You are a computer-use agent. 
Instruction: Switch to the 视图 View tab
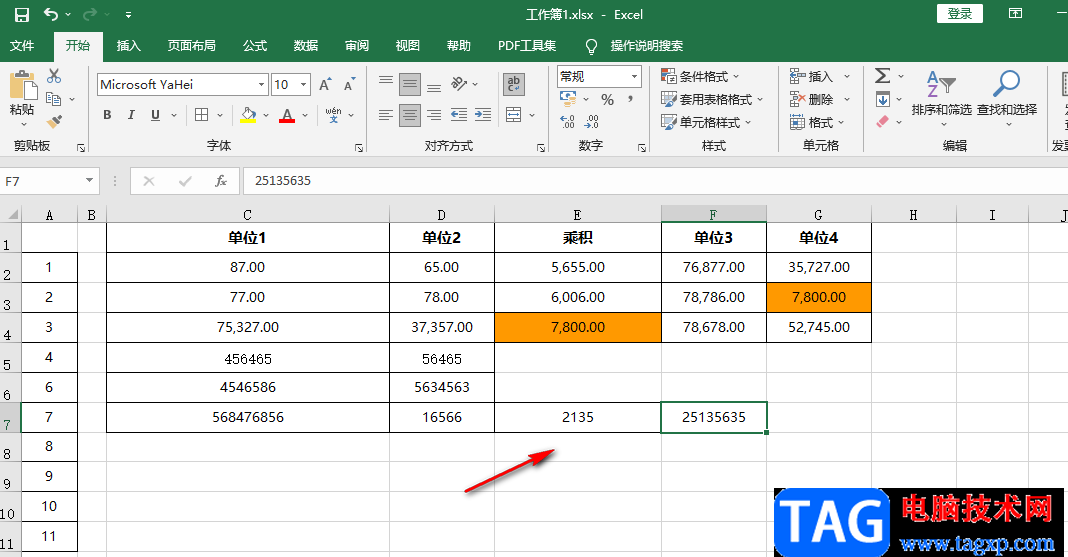[x=407, y=46]
